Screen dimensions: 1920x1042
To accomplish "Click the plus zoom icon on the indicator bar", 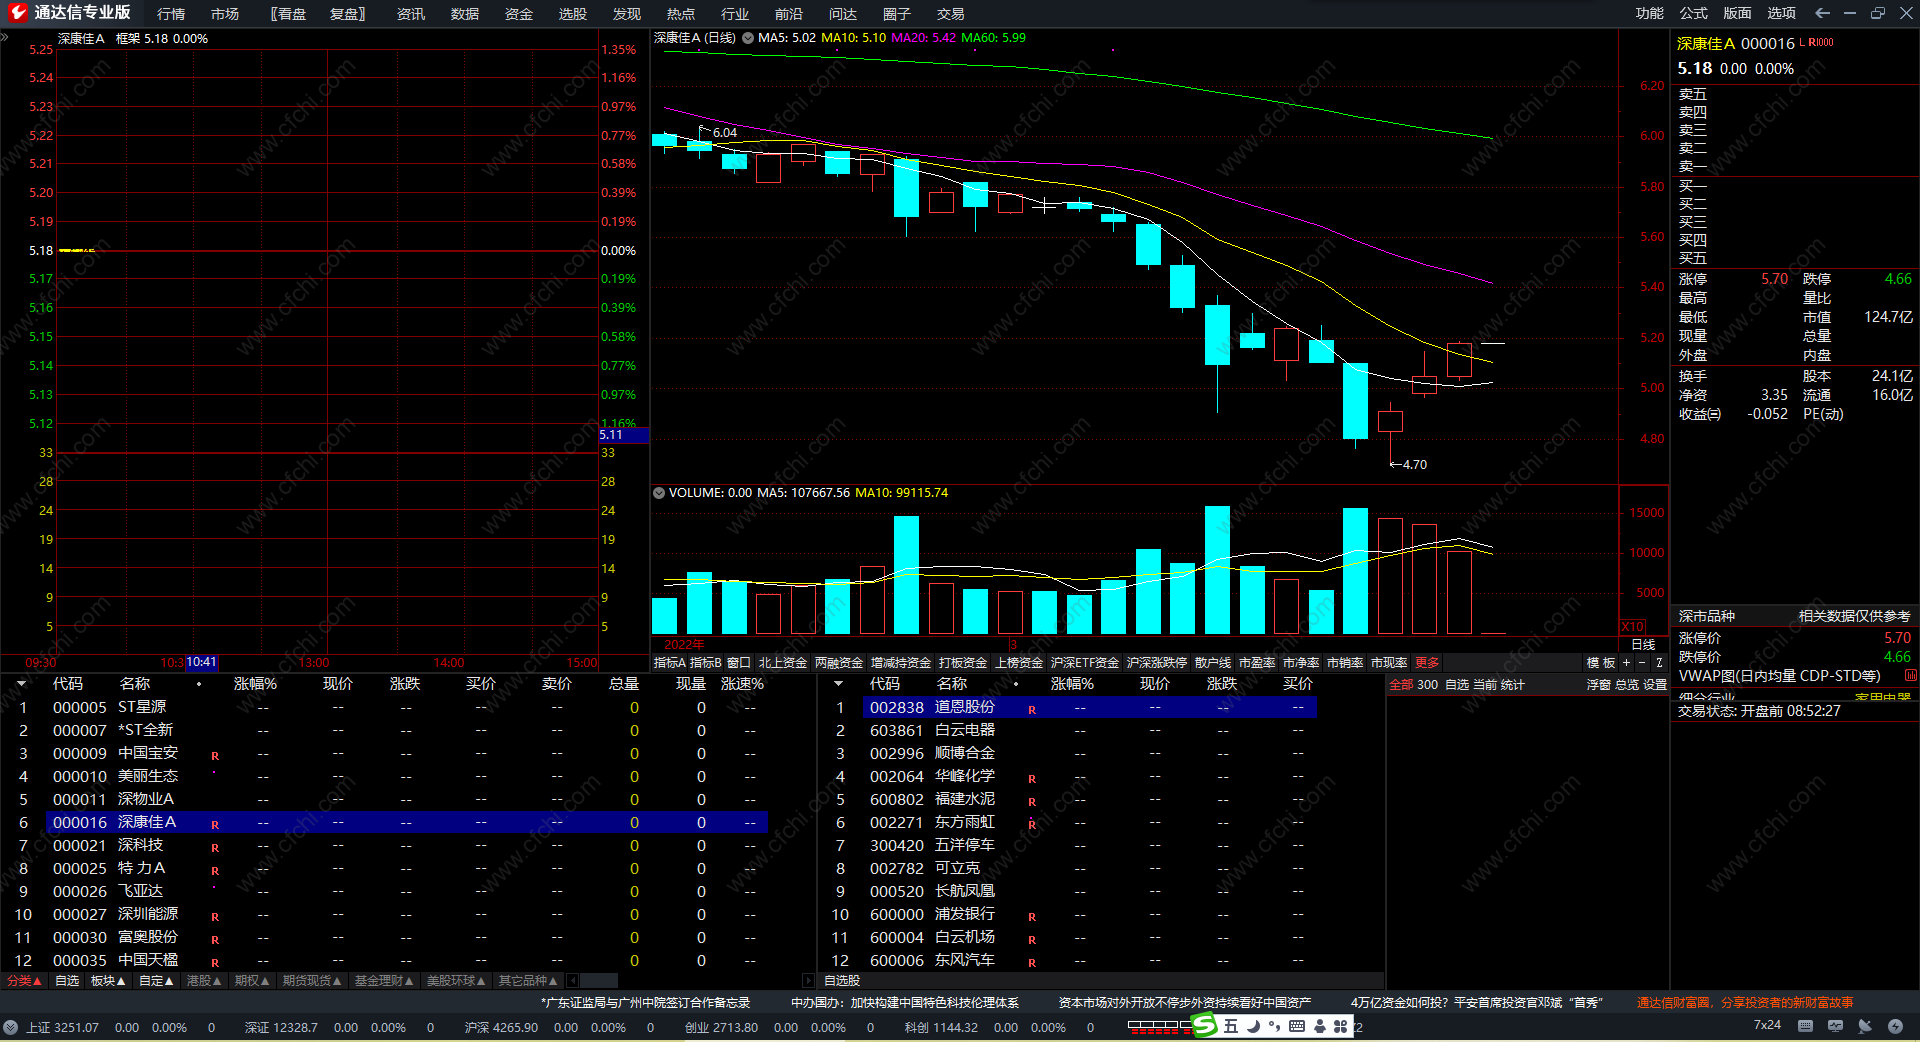I will click(1626, 663).
